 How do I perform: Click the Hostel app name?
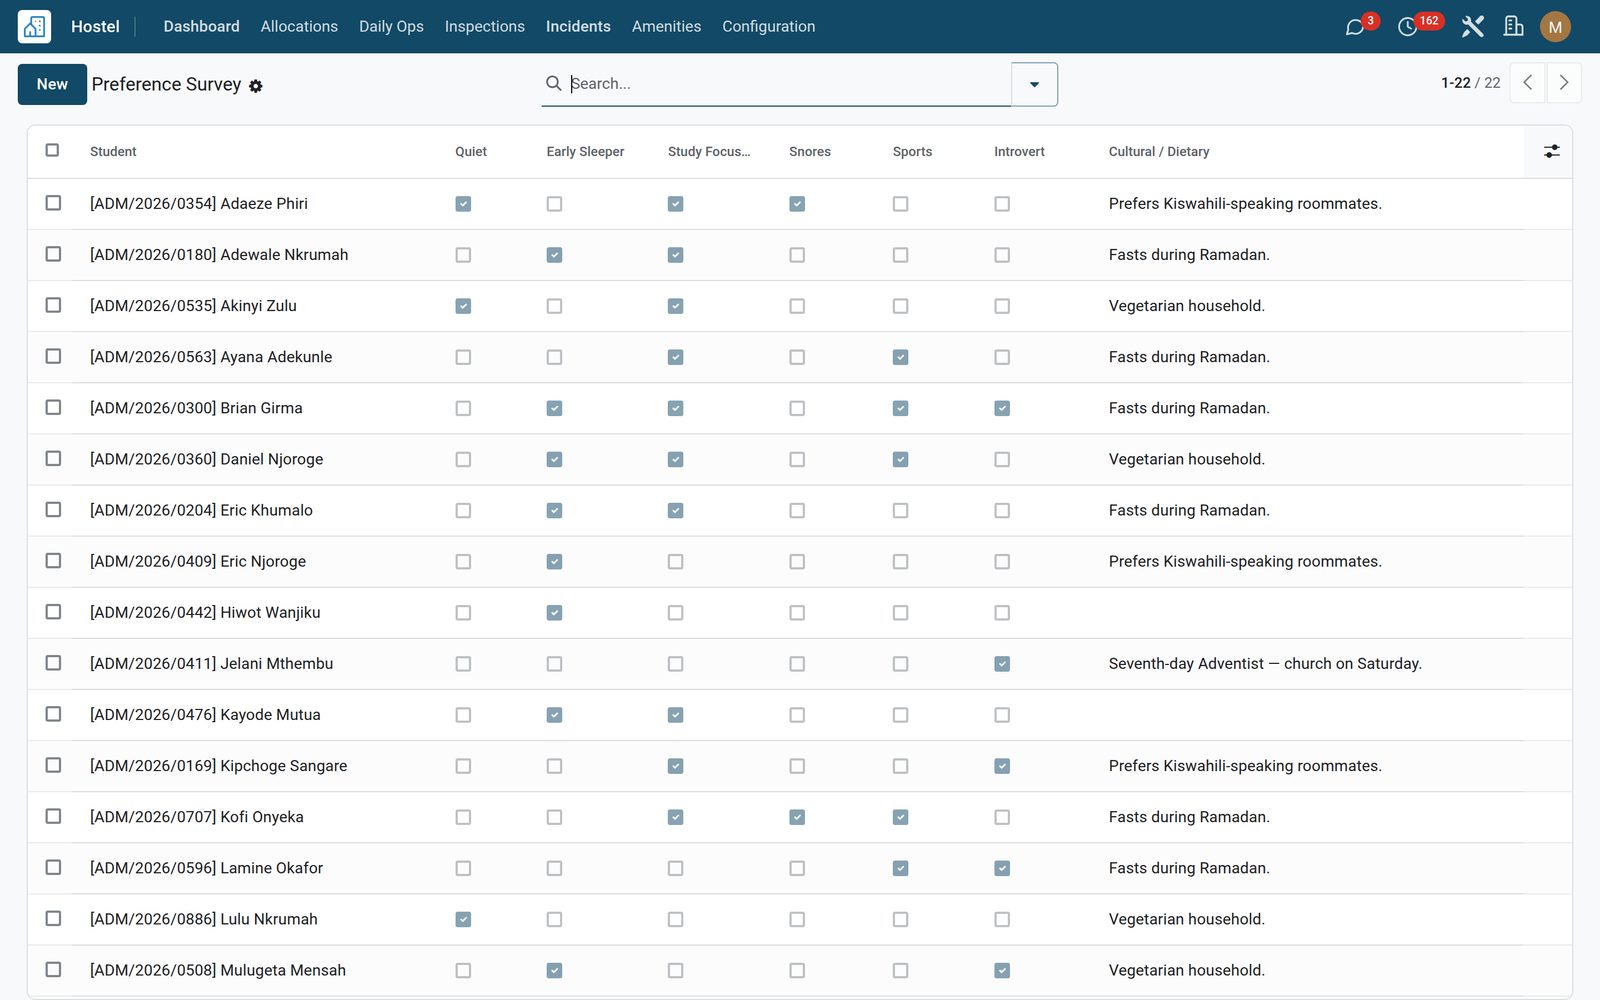coord(95,27)
